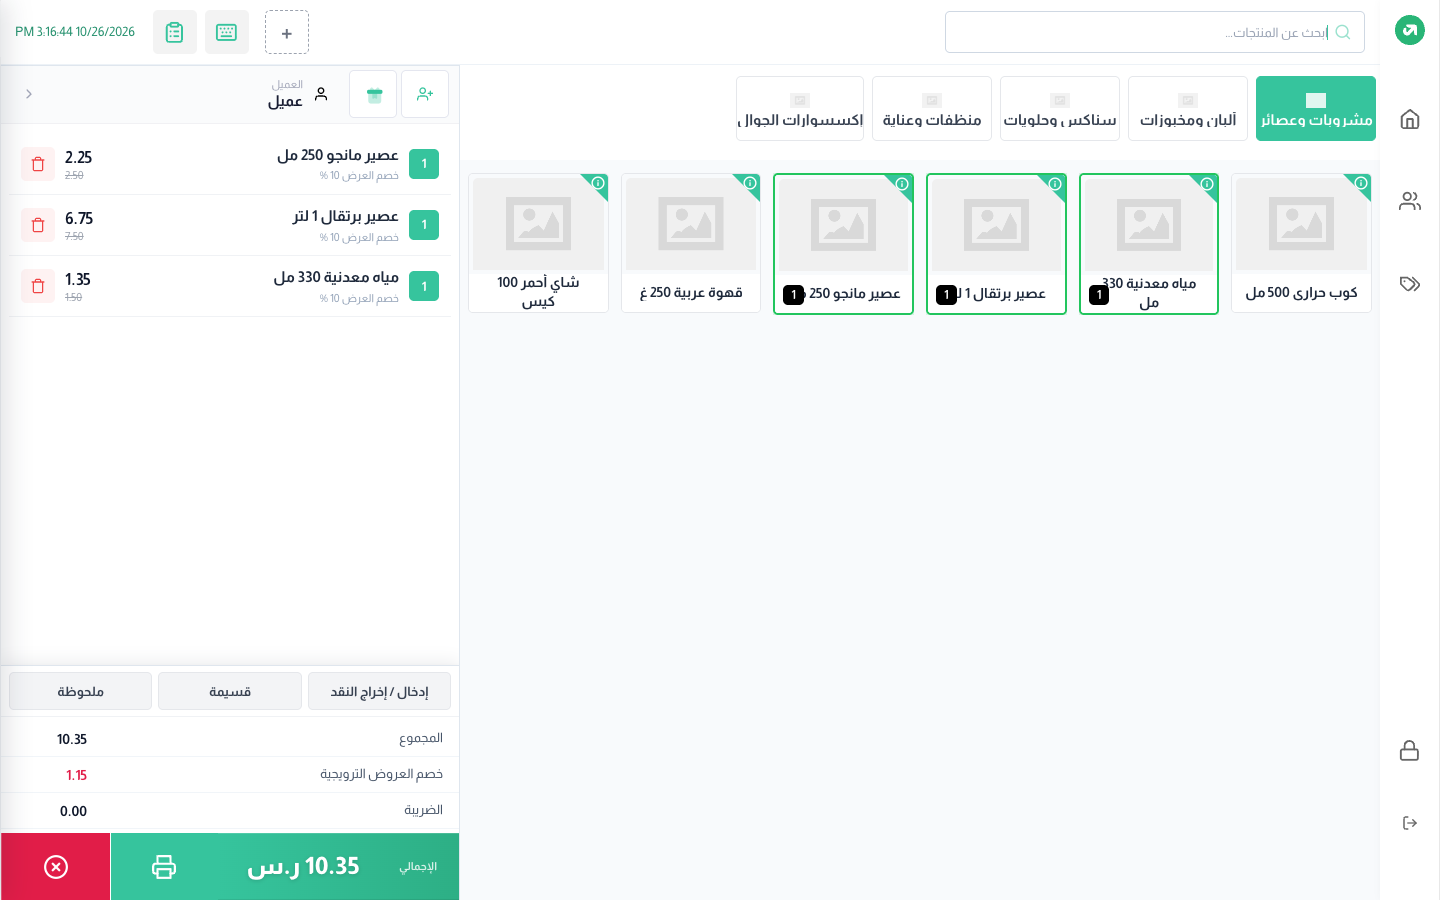This screenshot has height=900, width=1440.
Task: Click the ملحوظة note button
Action: tap(81, 691)
